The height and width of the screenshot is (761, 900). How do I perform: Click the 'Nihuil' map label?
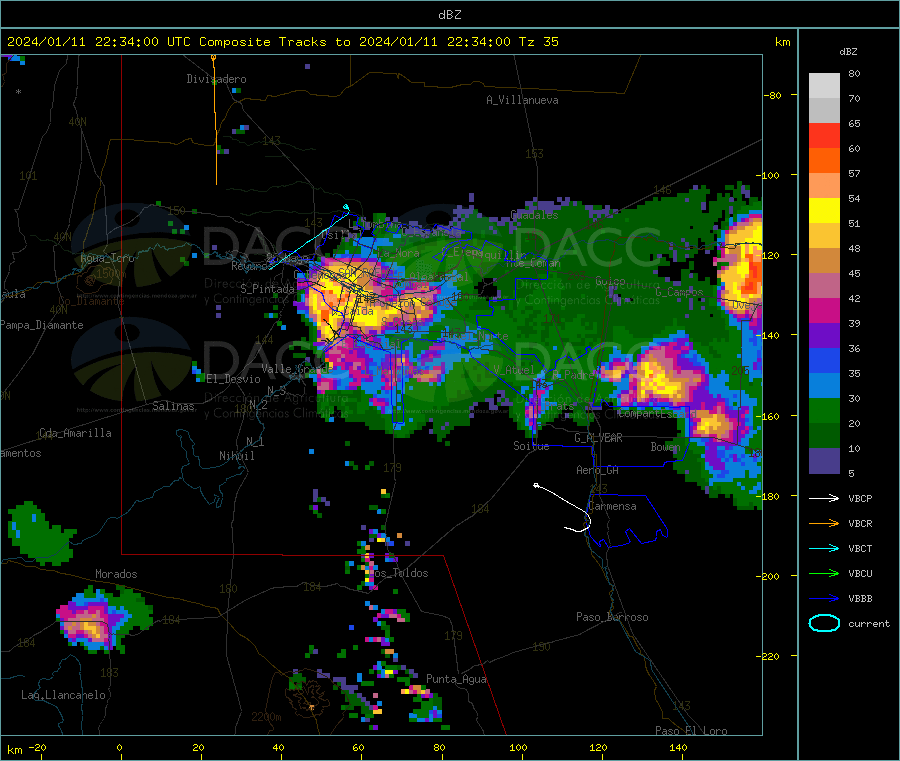click(236, 456)
